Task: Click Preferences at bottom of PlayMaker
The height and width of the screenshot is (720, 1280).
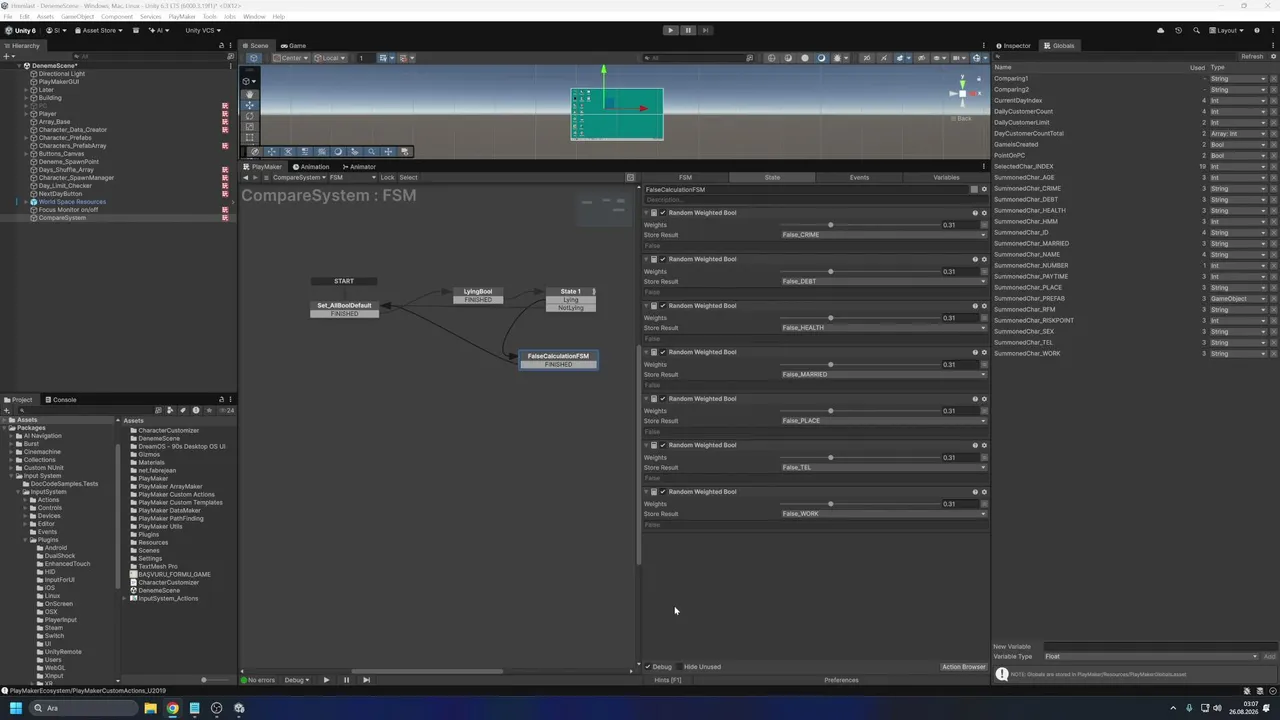Action: (841, 680)
